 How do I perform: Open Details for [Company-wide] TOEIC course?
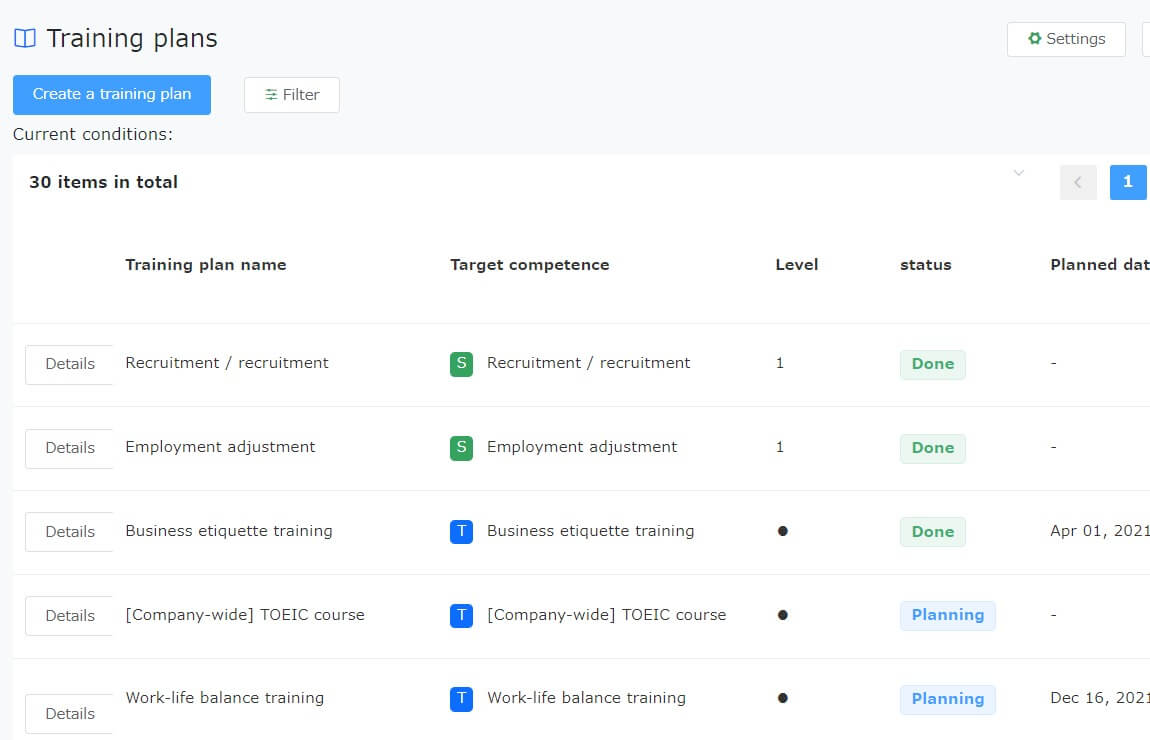[69, 616]
